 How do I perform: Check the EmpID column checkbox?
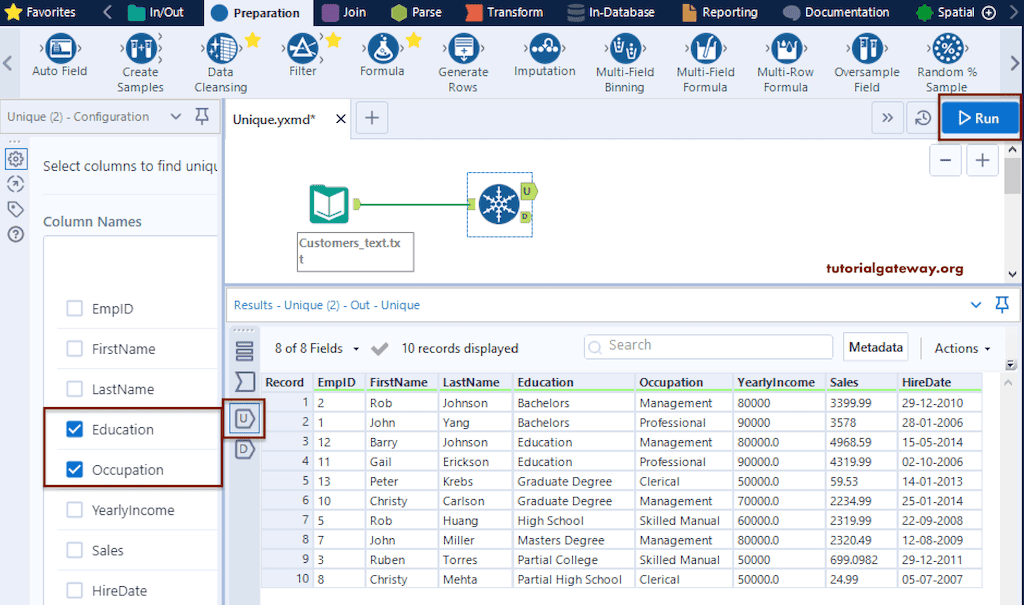pyautogui.click(x=74, y=309)
